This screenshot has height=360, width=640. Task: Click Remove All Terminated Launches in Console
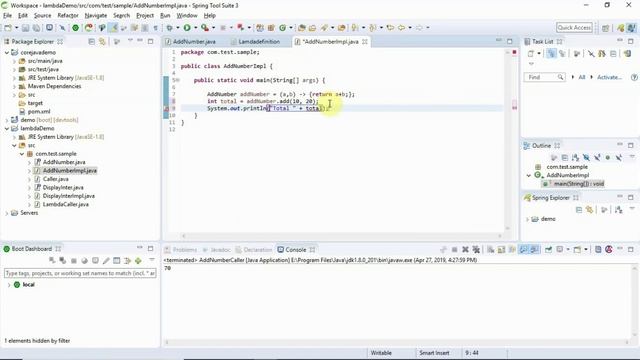click(x=476, y=249)
